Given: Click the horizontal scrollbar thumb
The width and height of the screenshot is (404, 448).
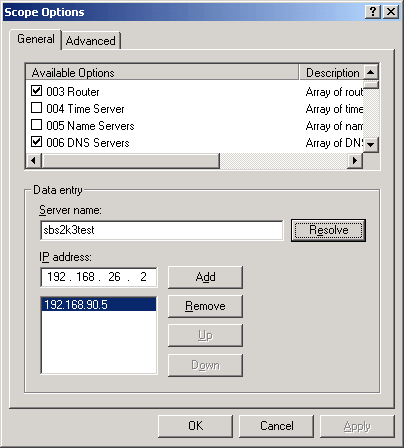Looking at the screenshot, I should click(130, 161).
